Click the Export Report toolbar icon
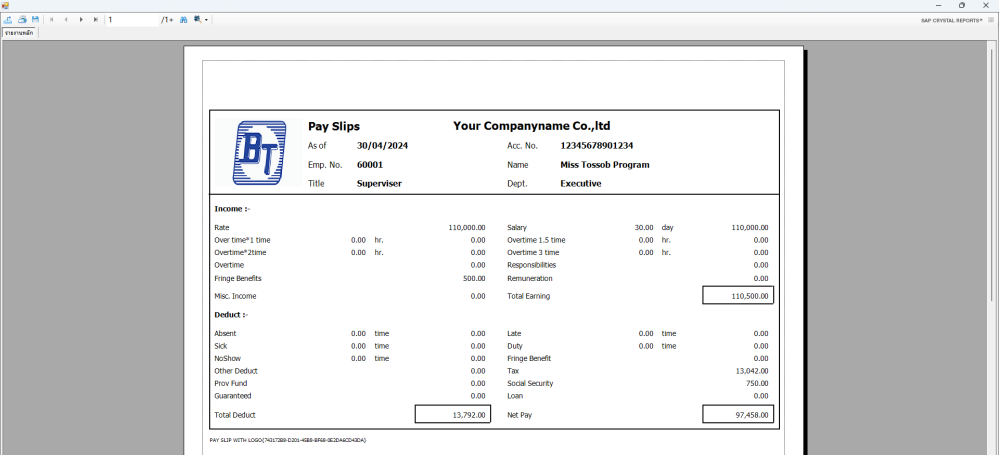The width and height of the screenshot is (999, 455). (8, 19)
